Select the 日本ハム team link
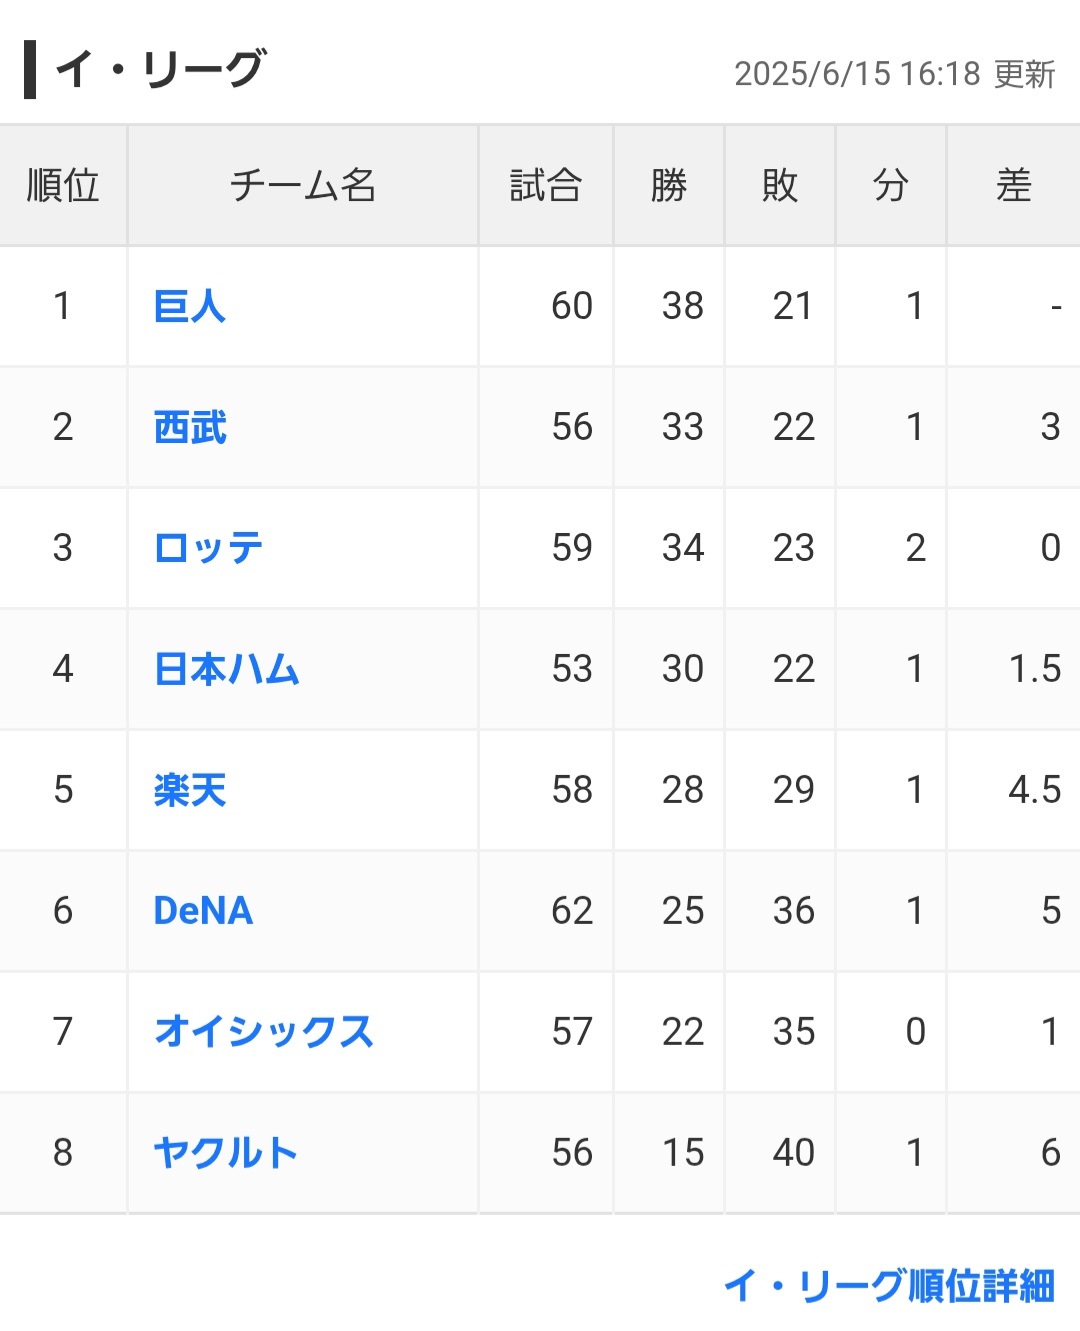Viewport: 1080px width, 1331px height. coord(227,669)
